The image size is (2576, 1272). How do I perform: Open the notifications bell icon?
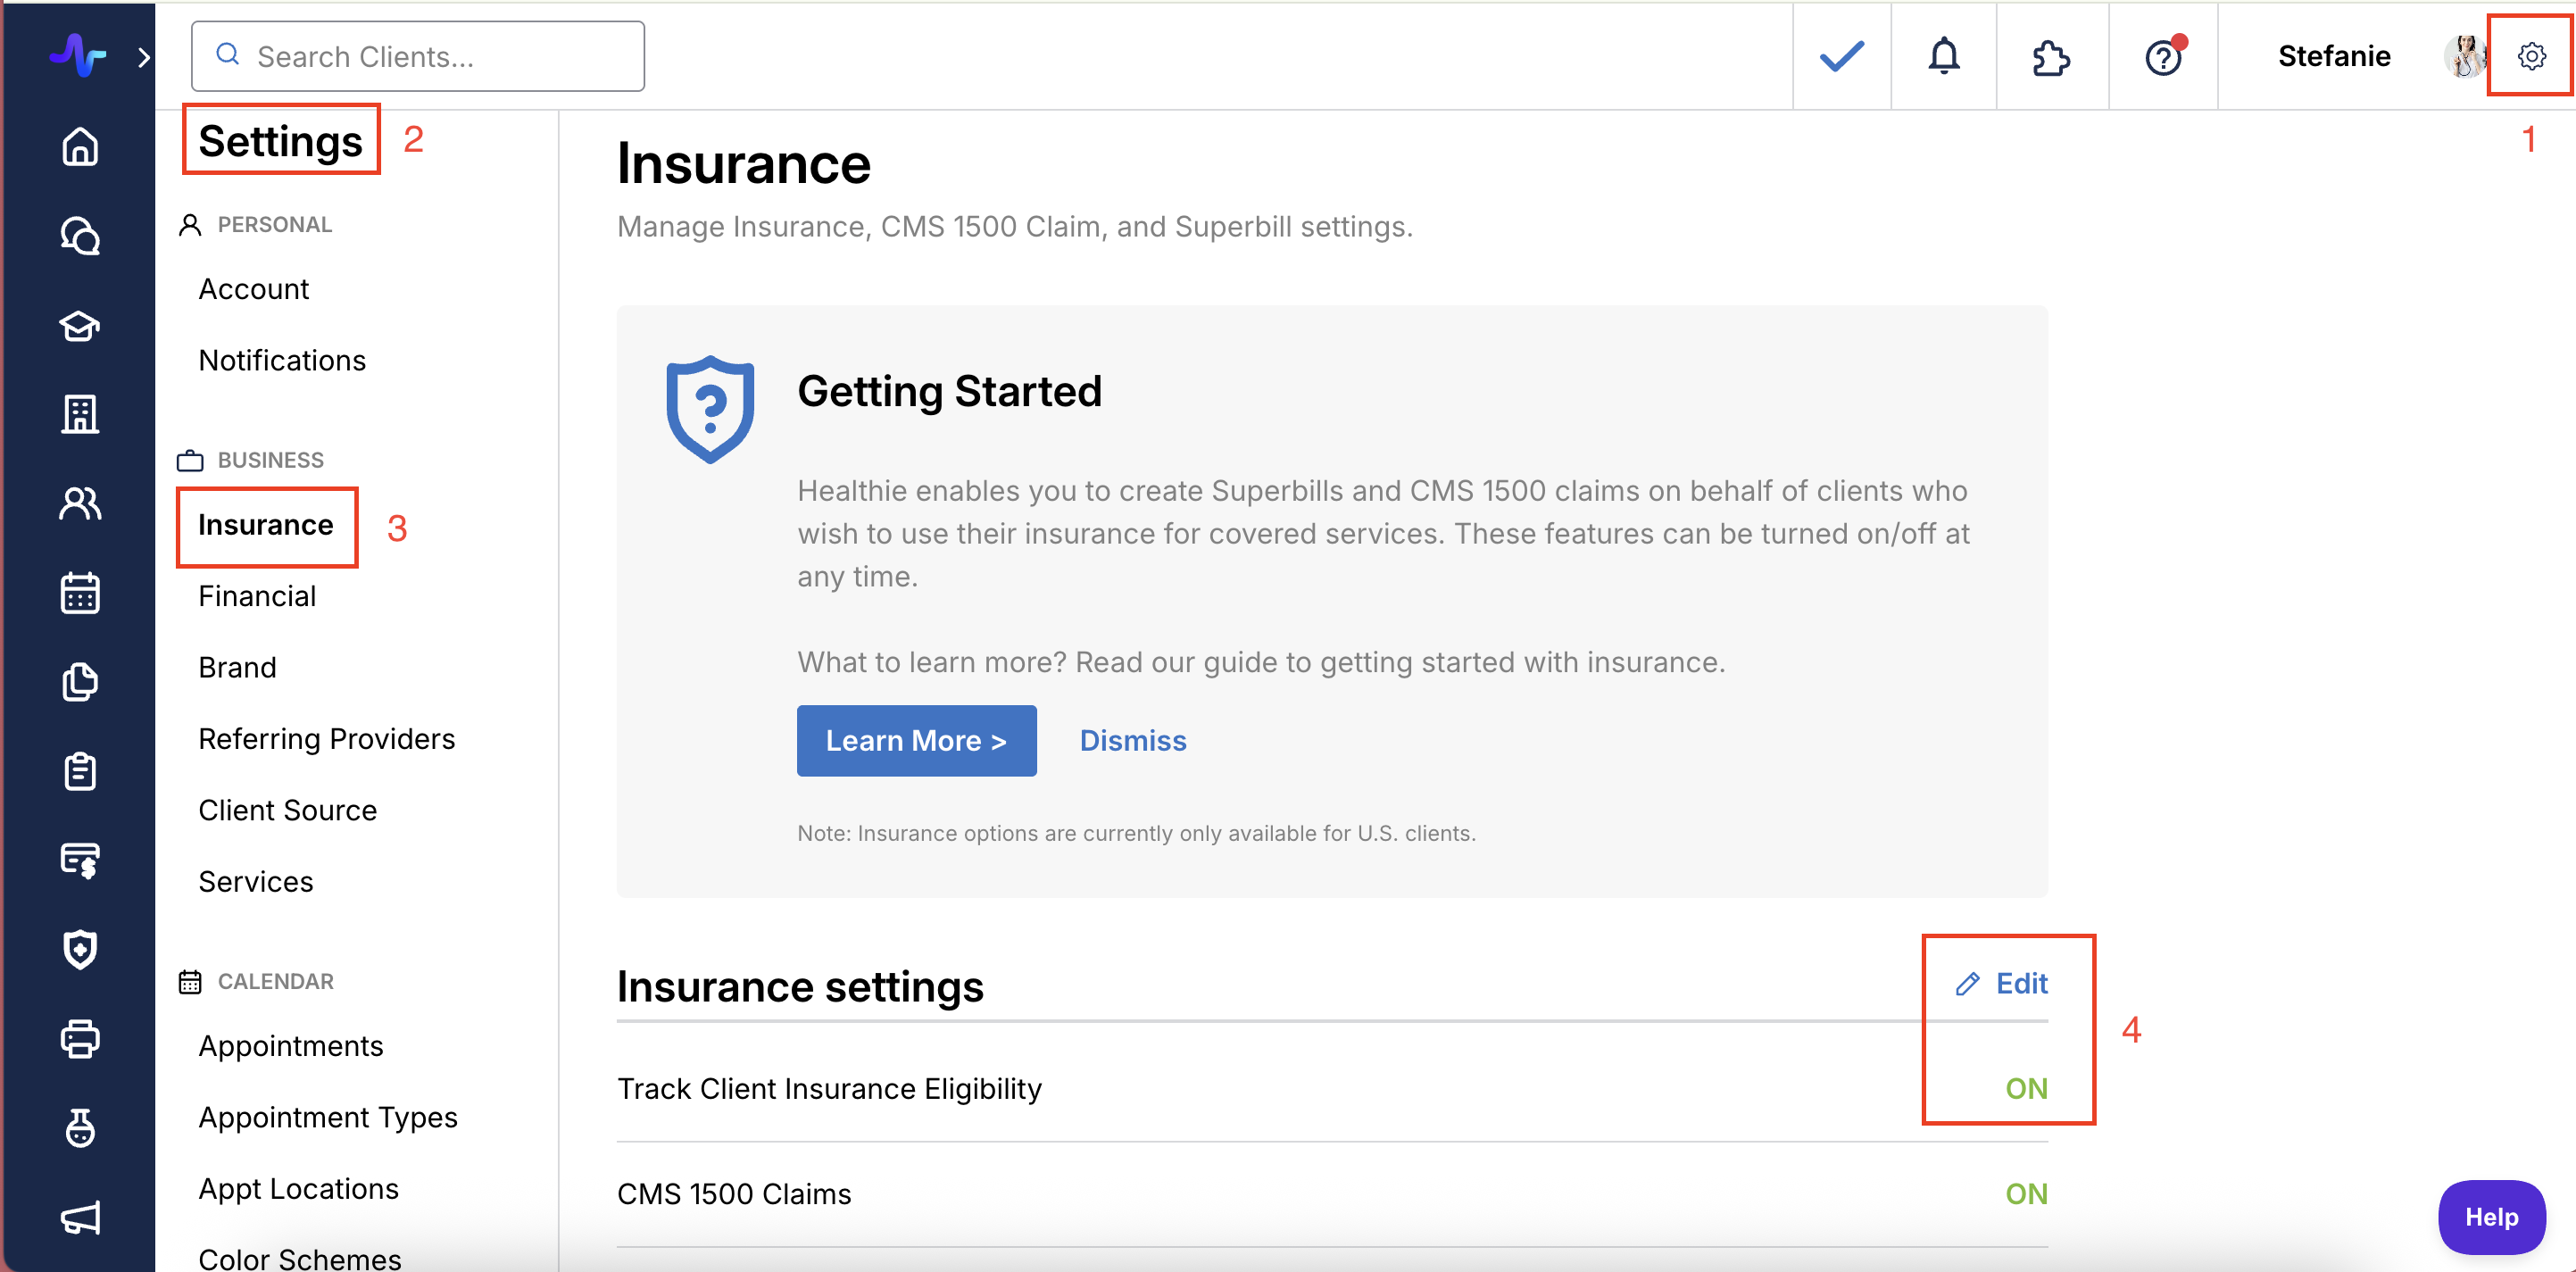1943,56
